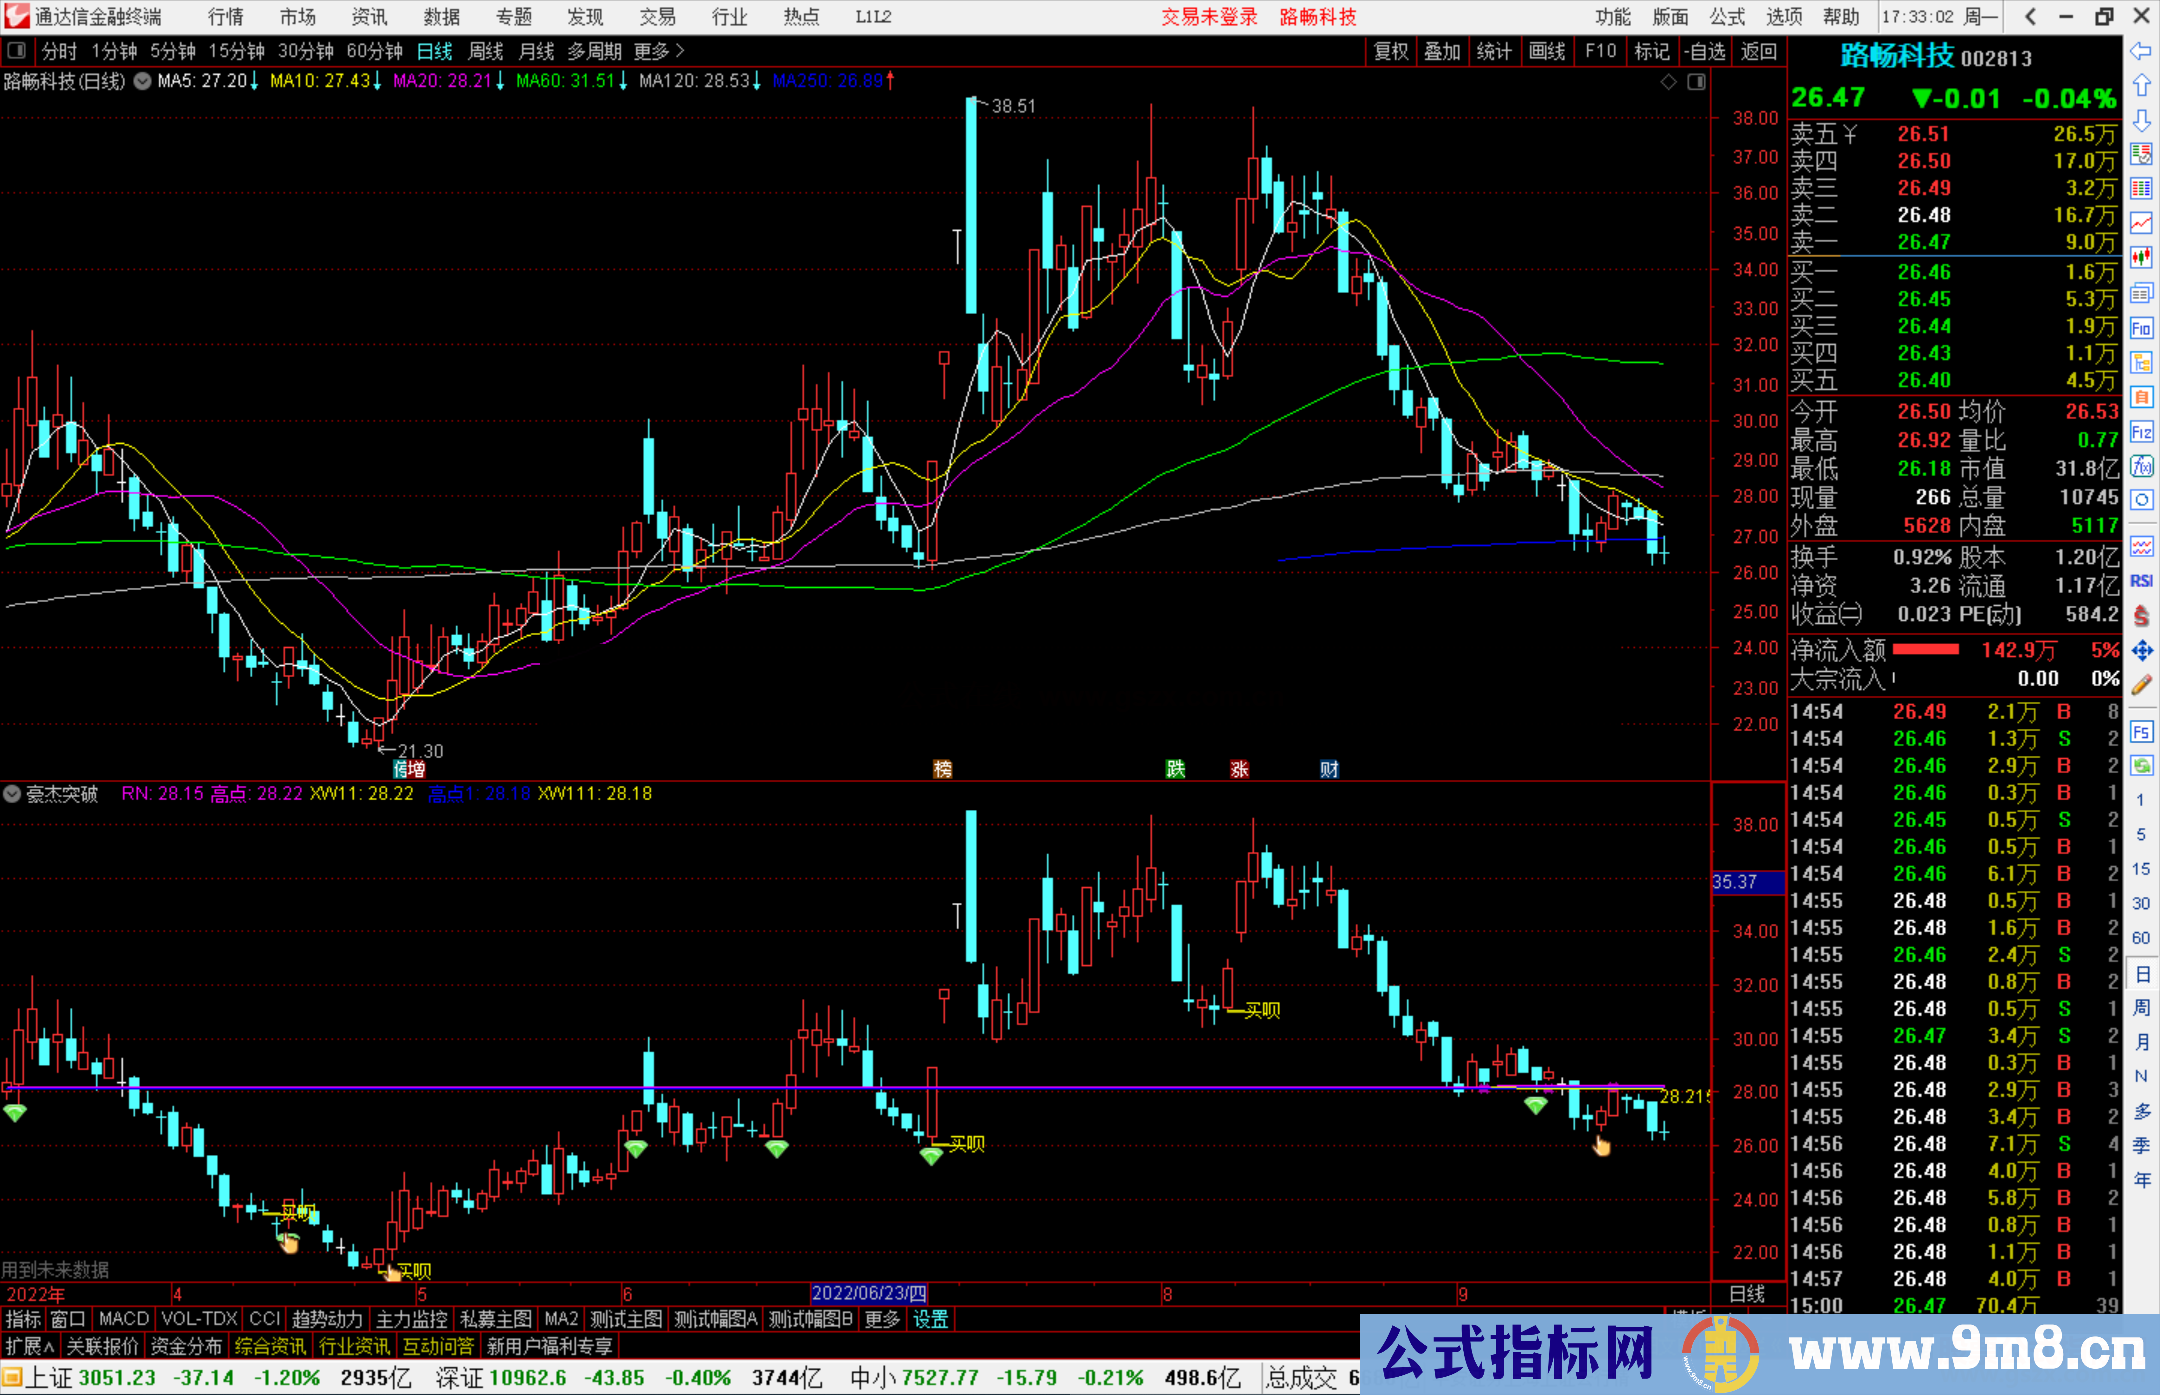
Task: Select the RSI indicator icon in right sidebar
Action: (x=2141, y=580)
